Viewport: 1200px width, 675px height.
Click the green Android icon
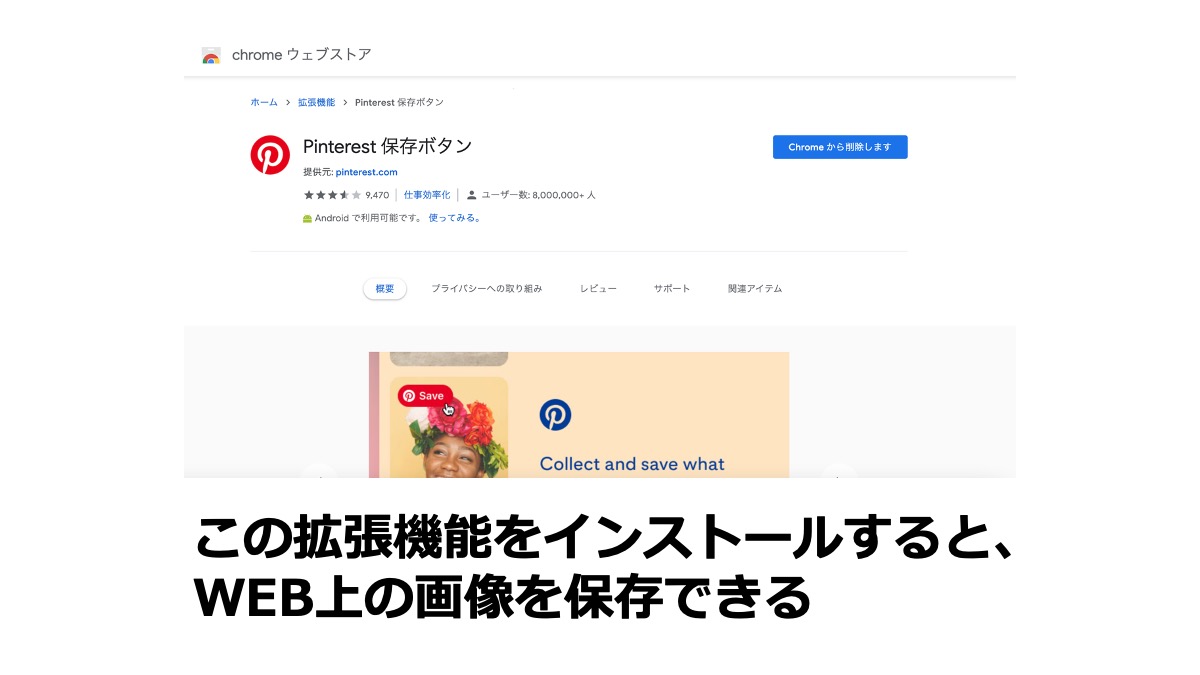(308, 218)
